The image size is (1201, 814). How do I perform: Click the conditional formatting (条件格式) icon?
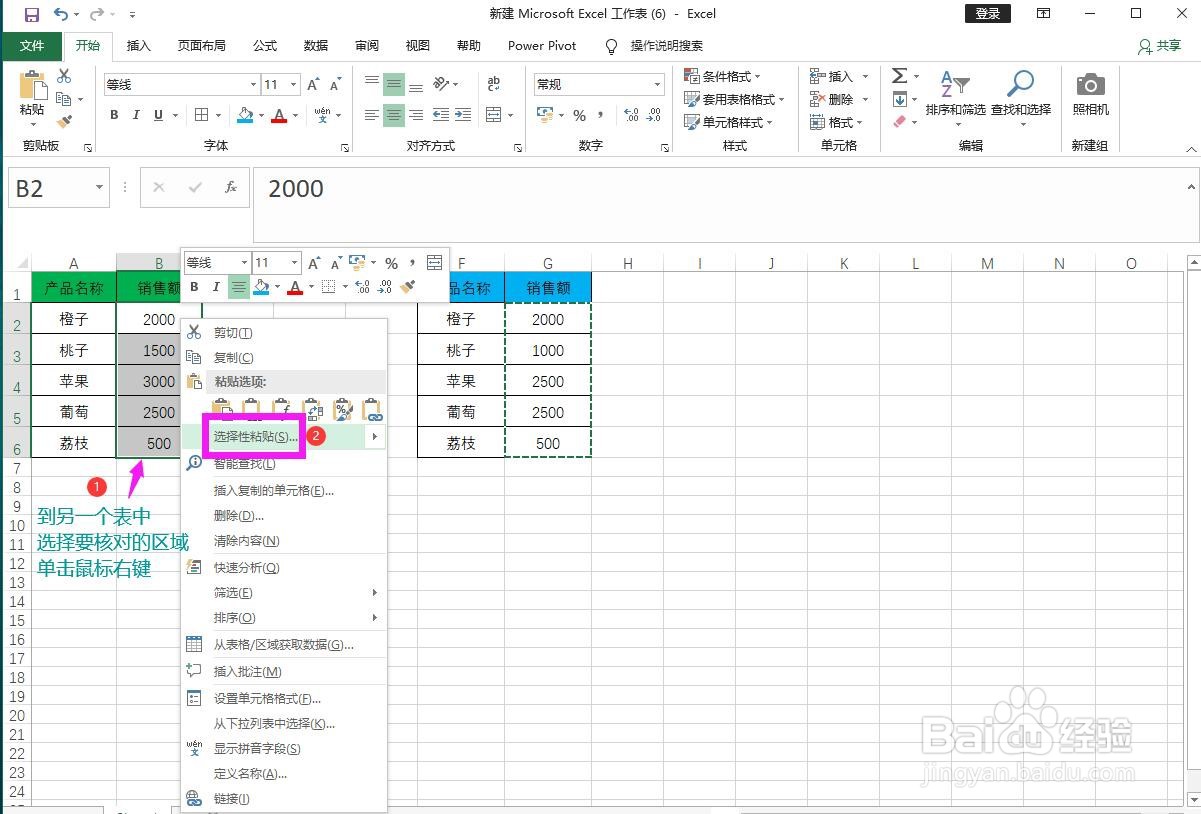[692, 76]
